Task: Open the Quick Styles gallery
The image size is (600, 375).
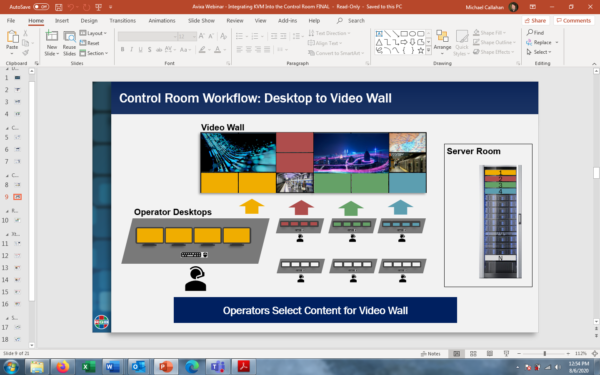Action: tap(461, 43)
